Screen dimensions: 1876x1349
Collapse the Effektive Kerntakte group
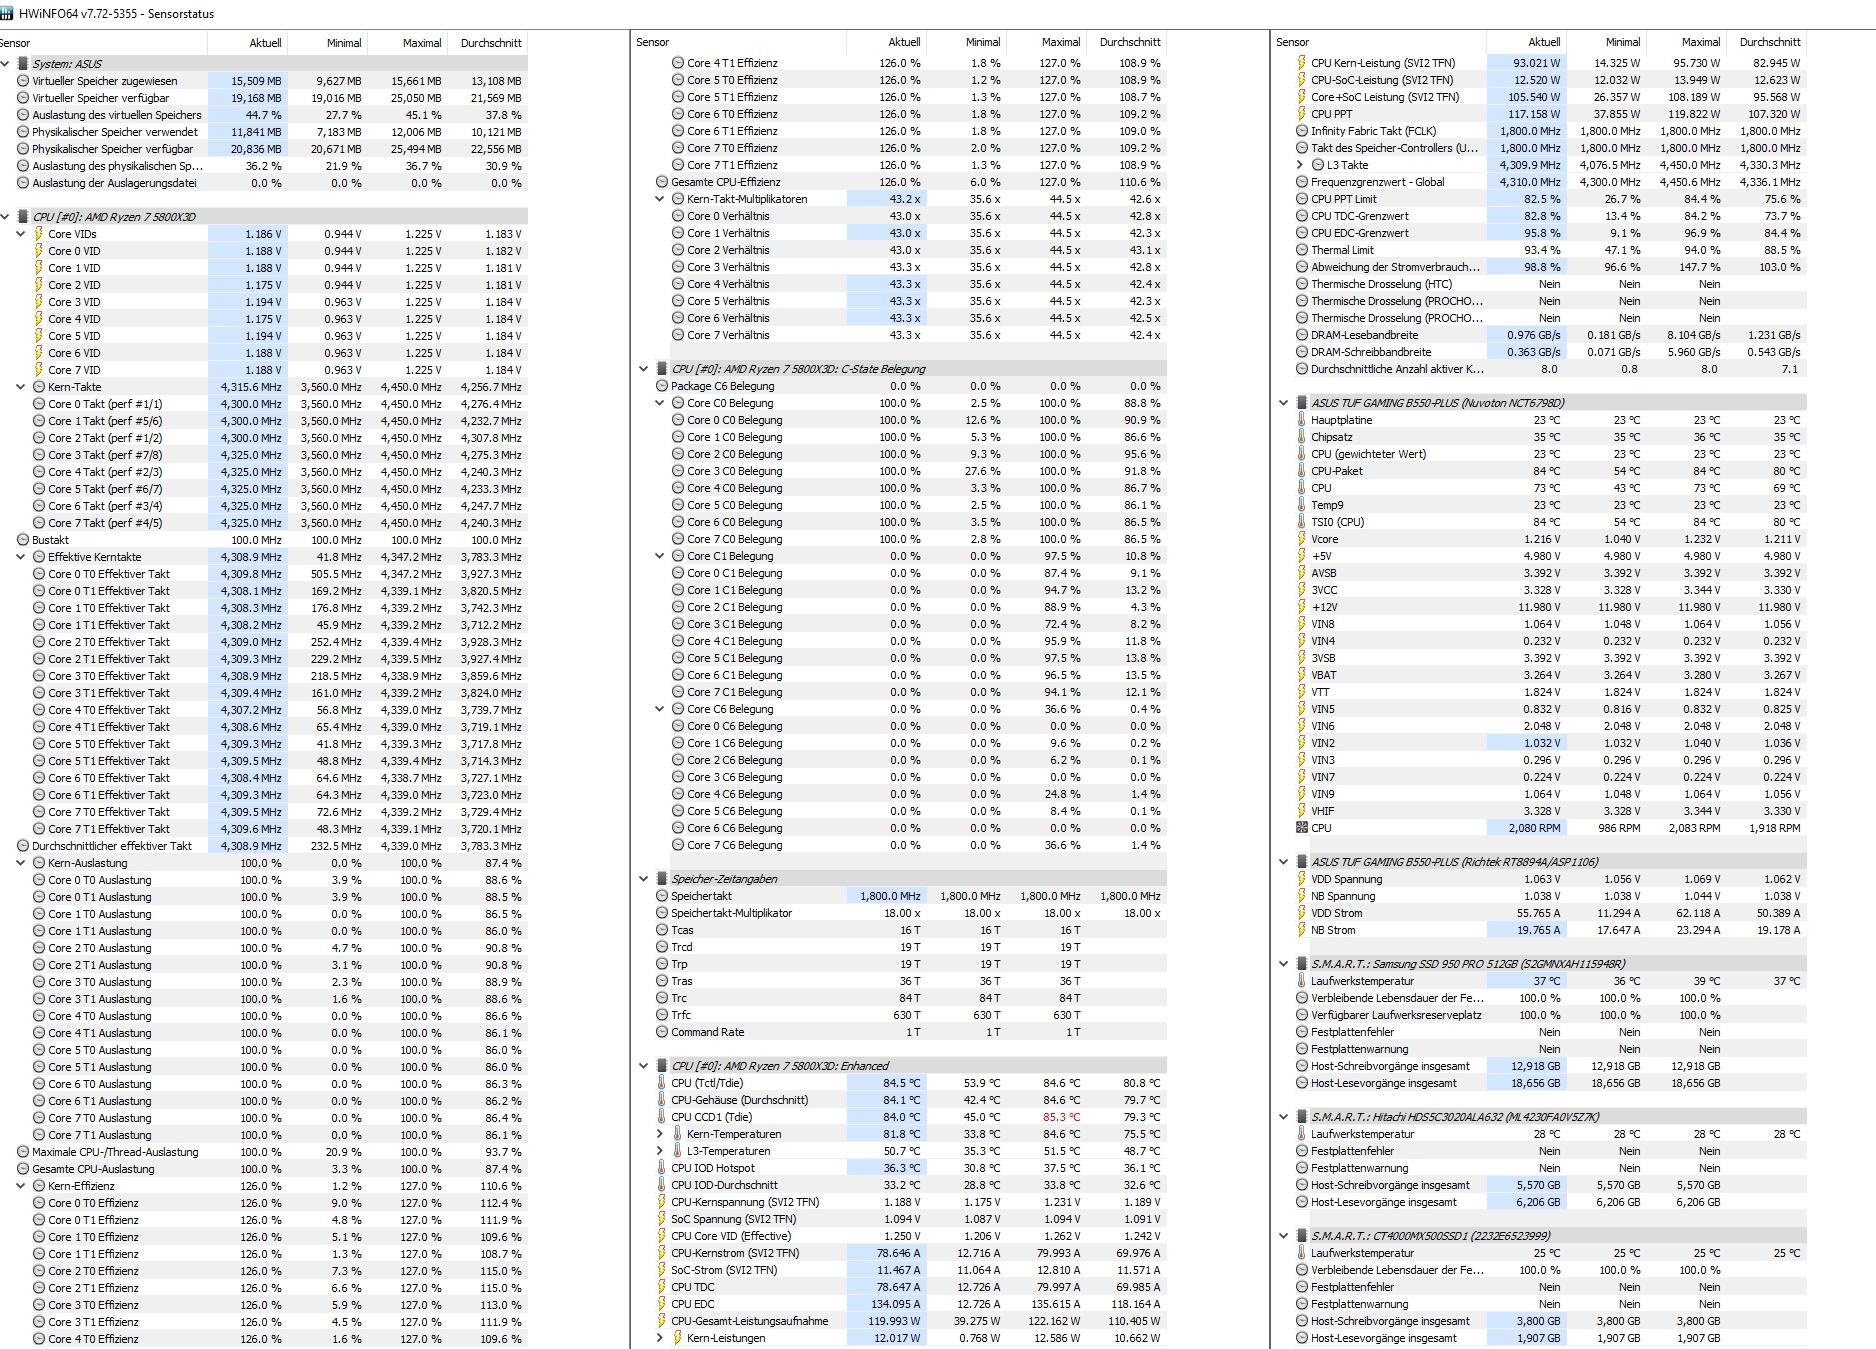point(22,557)
